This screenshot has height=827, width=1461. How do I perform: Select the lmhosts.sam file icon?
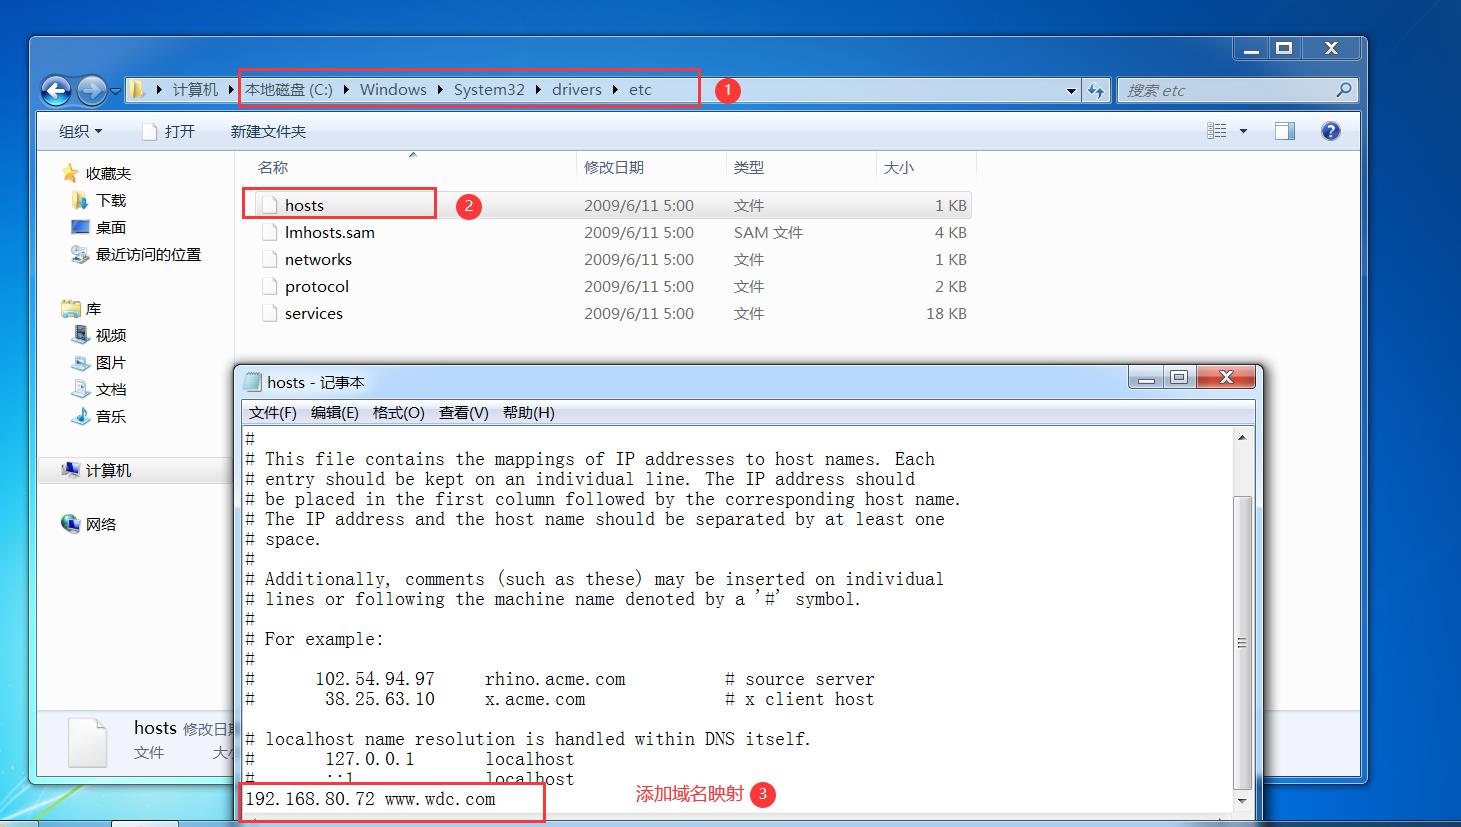[x=268, y=232]
